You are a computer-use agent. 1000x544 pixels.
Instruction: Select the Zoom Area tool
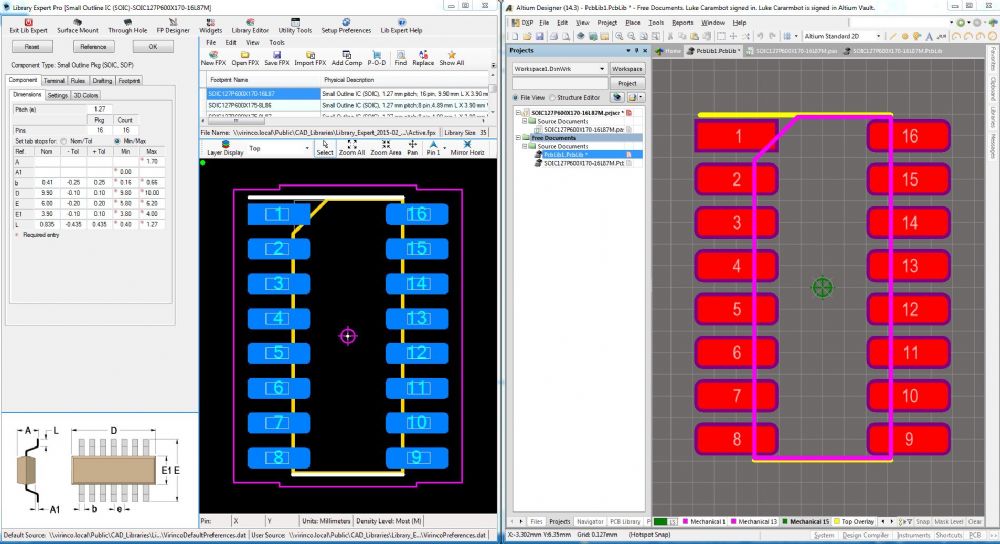click(x=385, y=147)
